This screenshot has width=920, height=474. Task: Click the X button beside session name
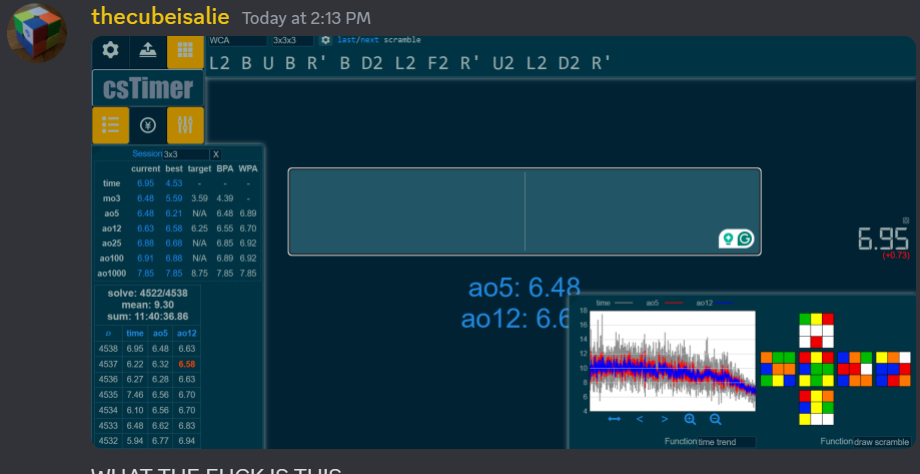(x=216, y=154)
